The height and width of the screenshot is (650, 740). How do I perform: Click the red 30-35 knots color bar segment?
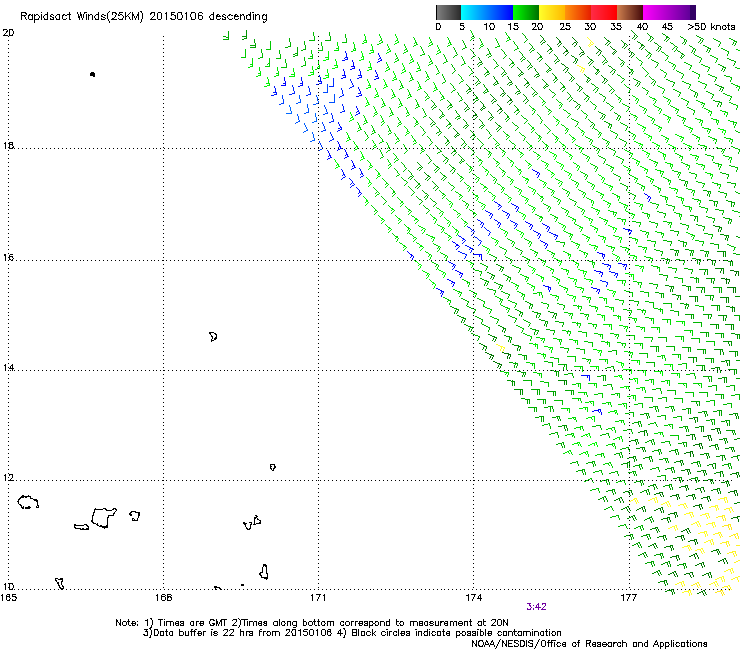coord(604,12)
